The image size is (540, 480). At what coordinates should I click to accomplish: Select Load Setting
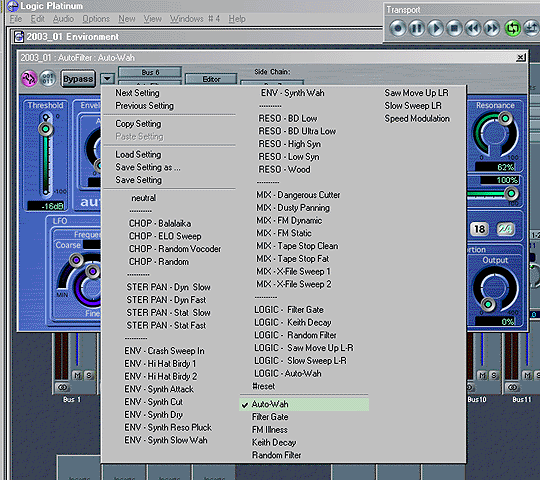138,155
